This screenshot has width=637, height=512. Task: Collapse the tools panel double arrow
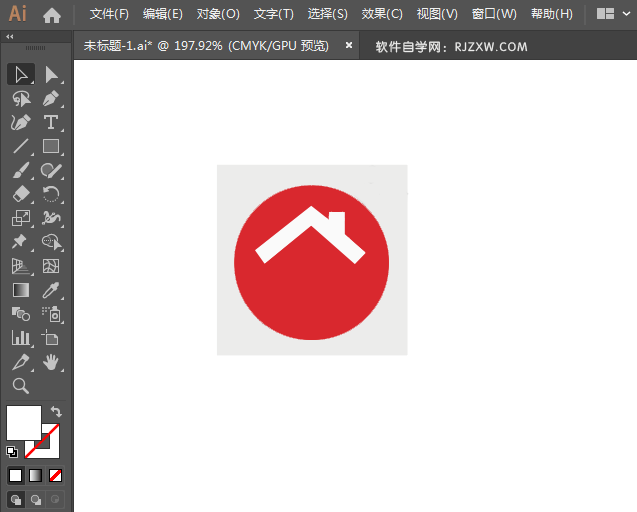[10, 37]
